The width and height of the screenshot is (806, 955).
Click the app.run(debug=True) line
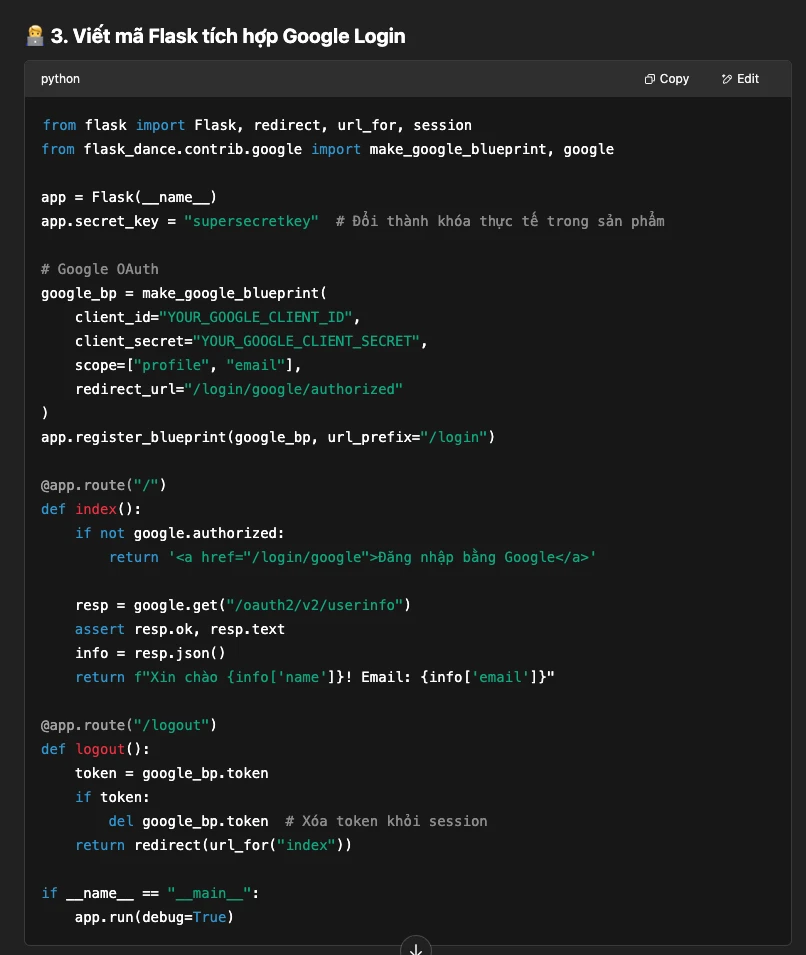154,917
